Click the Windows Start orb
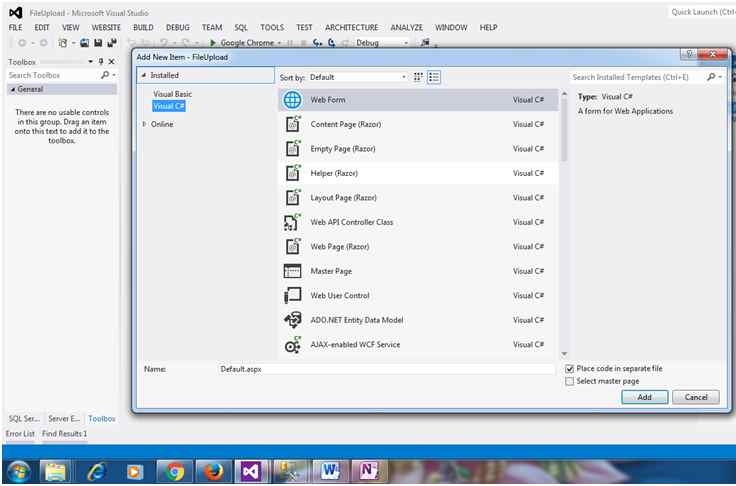The image size is (736, 486). pyautogui.click(x=19, y=471)
